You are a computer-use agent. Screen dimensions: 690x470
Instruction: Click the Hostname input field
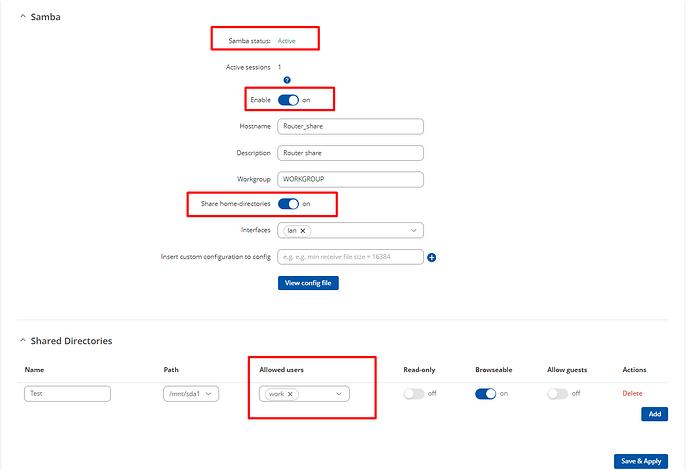click(350, 126)
